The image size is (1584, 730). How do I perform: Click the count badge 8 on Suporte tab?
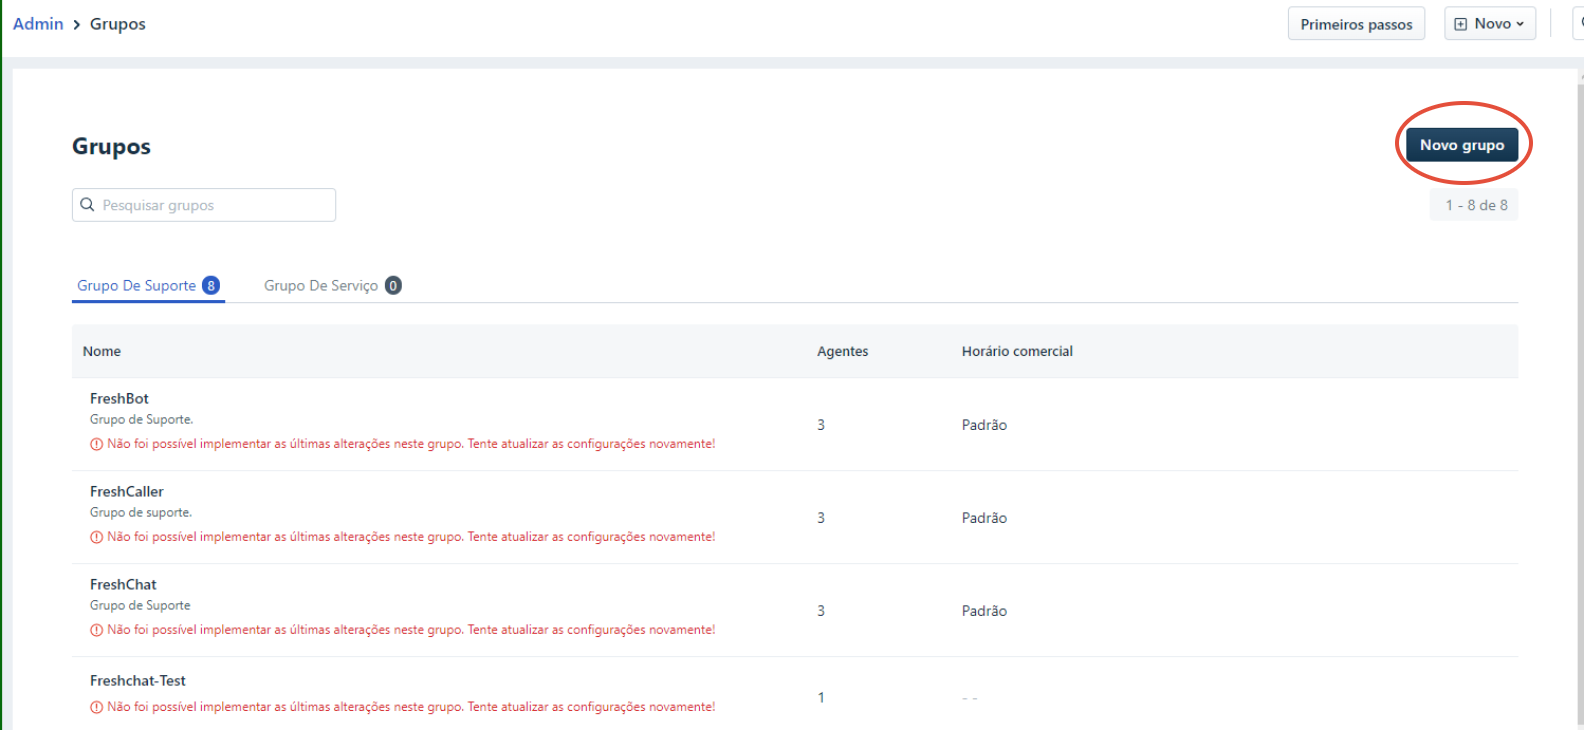pos(211,286)
